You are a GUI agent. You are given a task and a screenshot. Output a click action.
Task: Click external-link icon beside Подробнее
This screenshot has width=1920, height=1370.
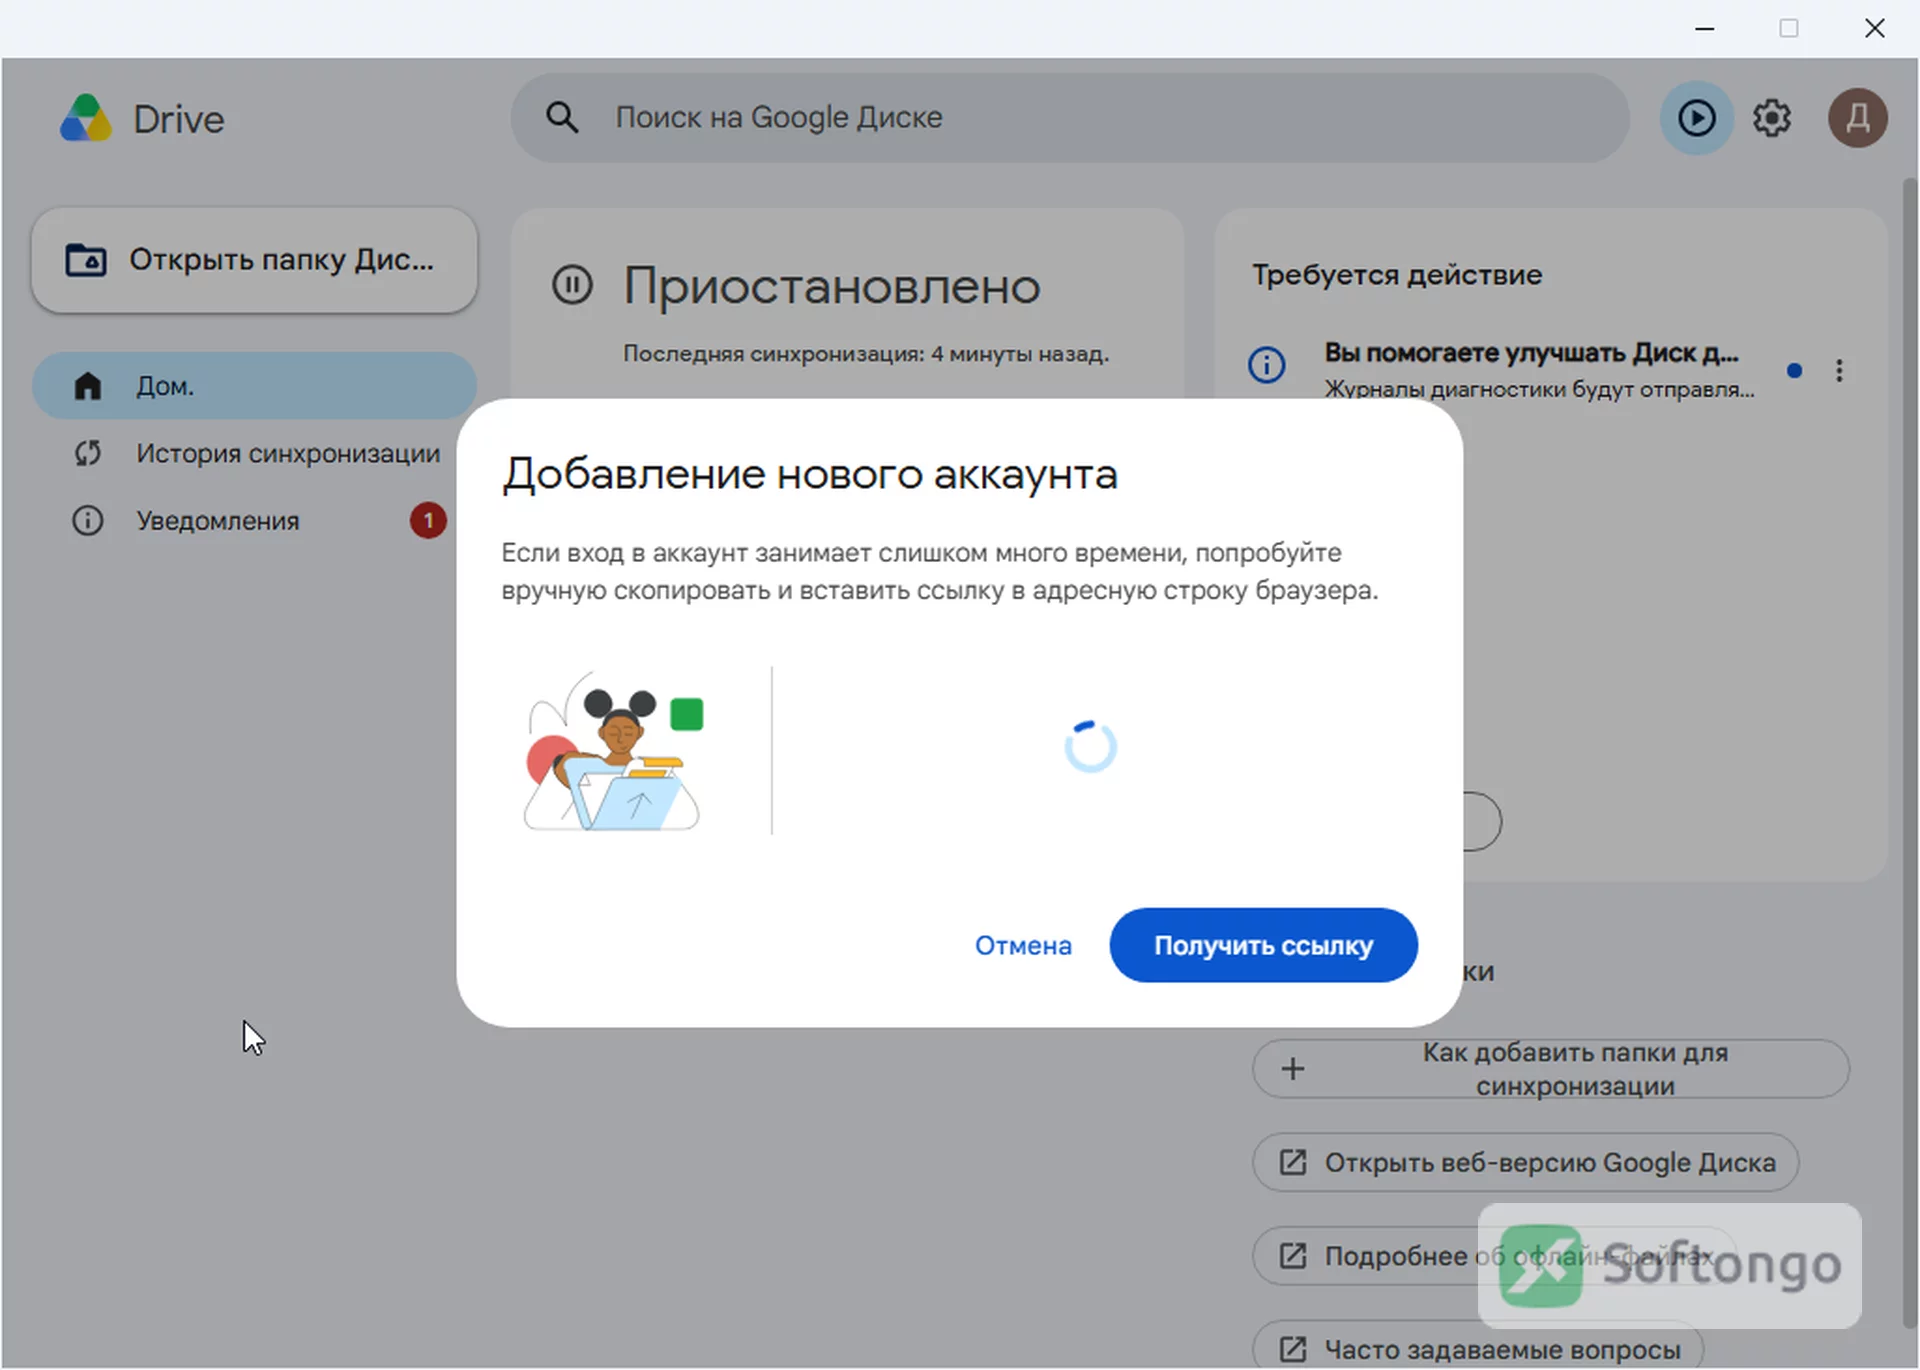click(1292, 1255)
